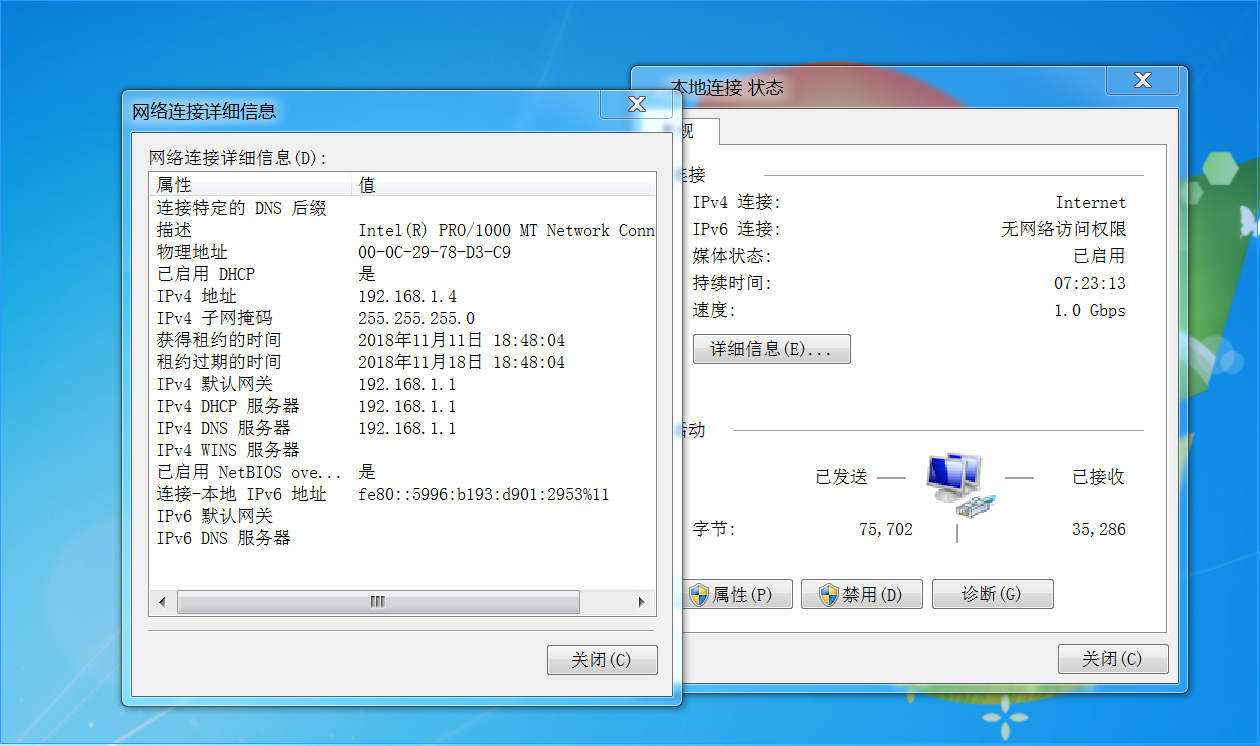Select the IPv4 地址 row

[x=402, y=296]
